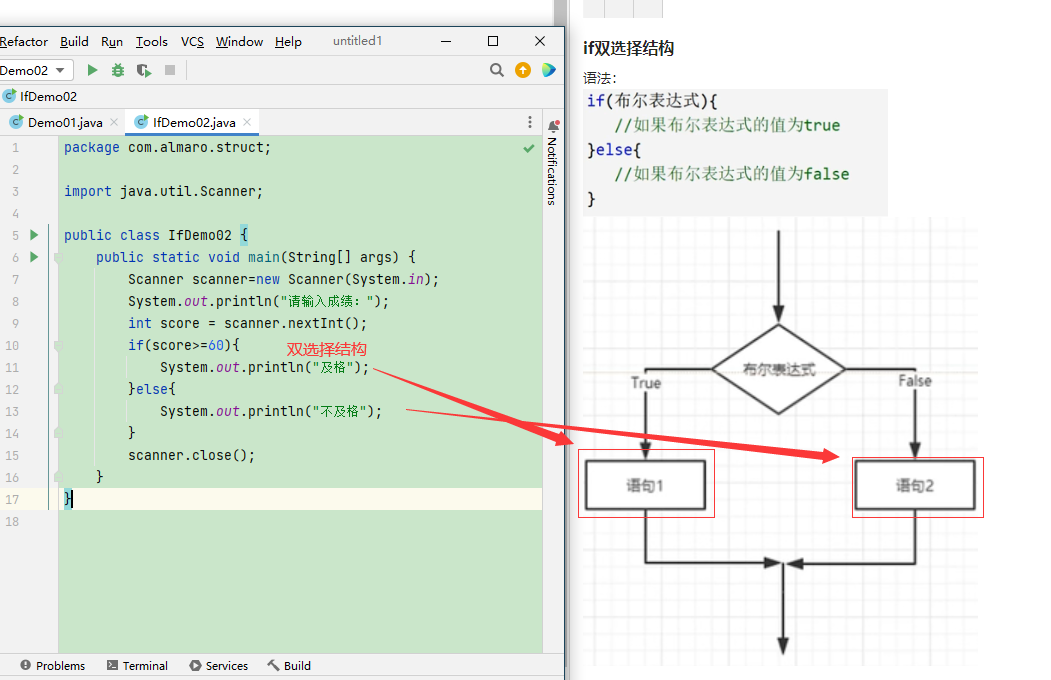Click fold end marker on line 14
This screenshot has height=680, width=1051.
coord(58,433)
